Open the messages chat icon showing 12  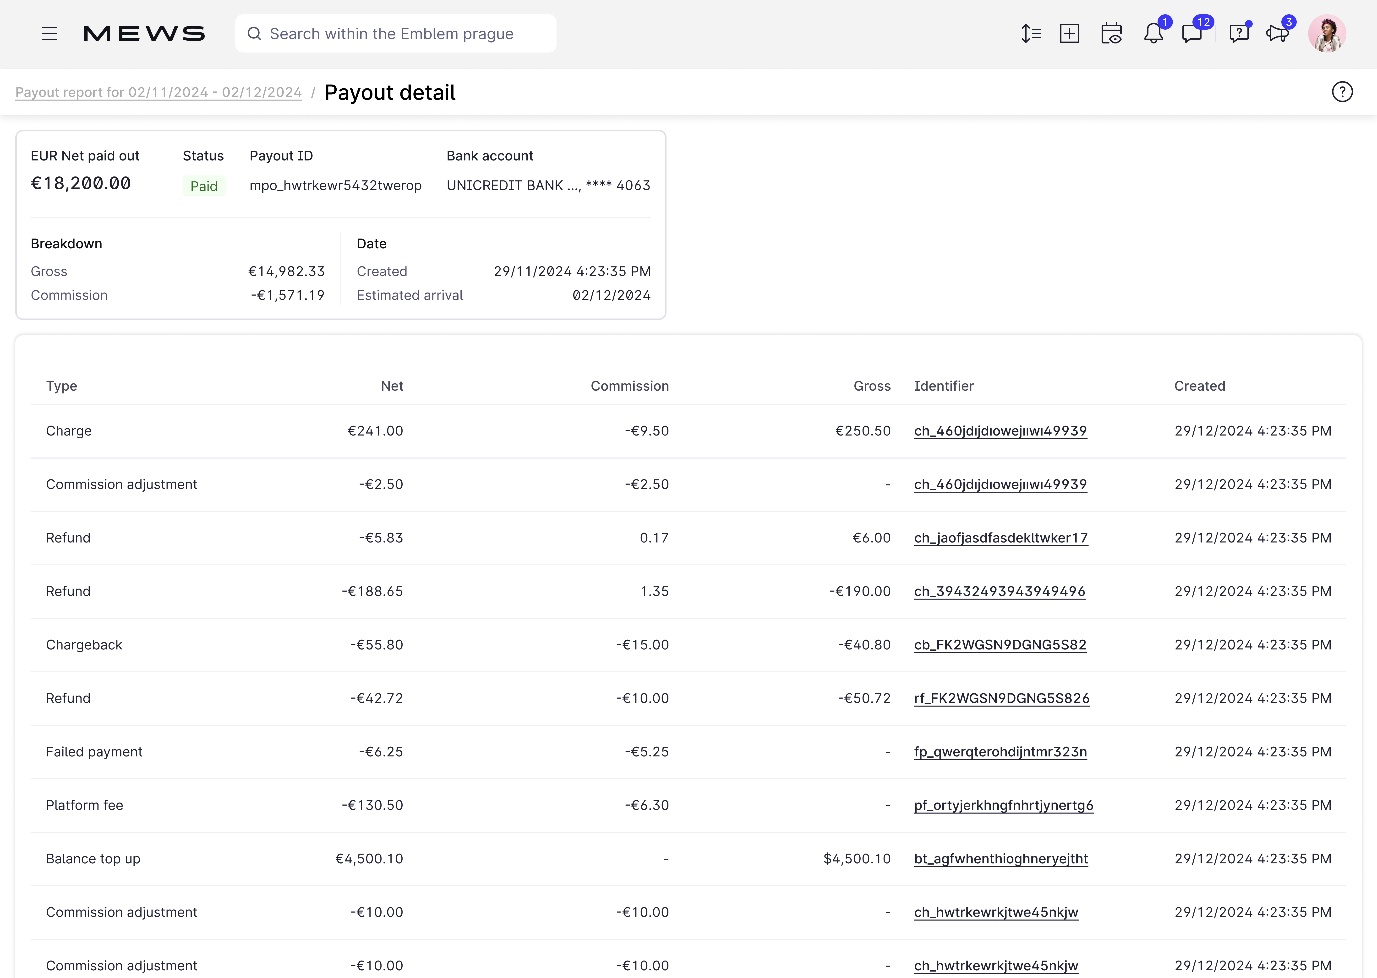[x=1192, y=33]
